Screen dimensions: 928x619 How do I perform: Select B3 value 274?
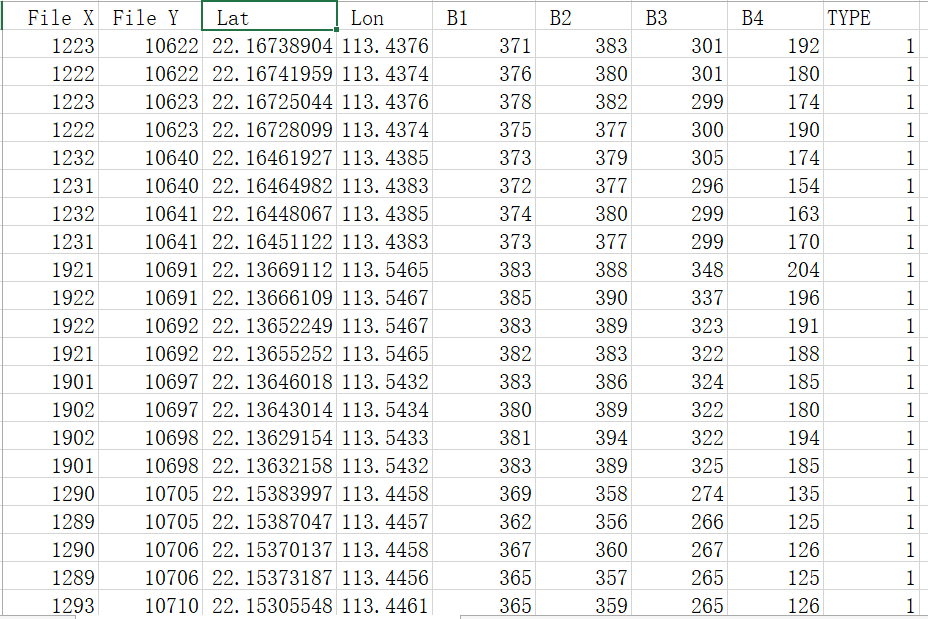tap(679, 493)
